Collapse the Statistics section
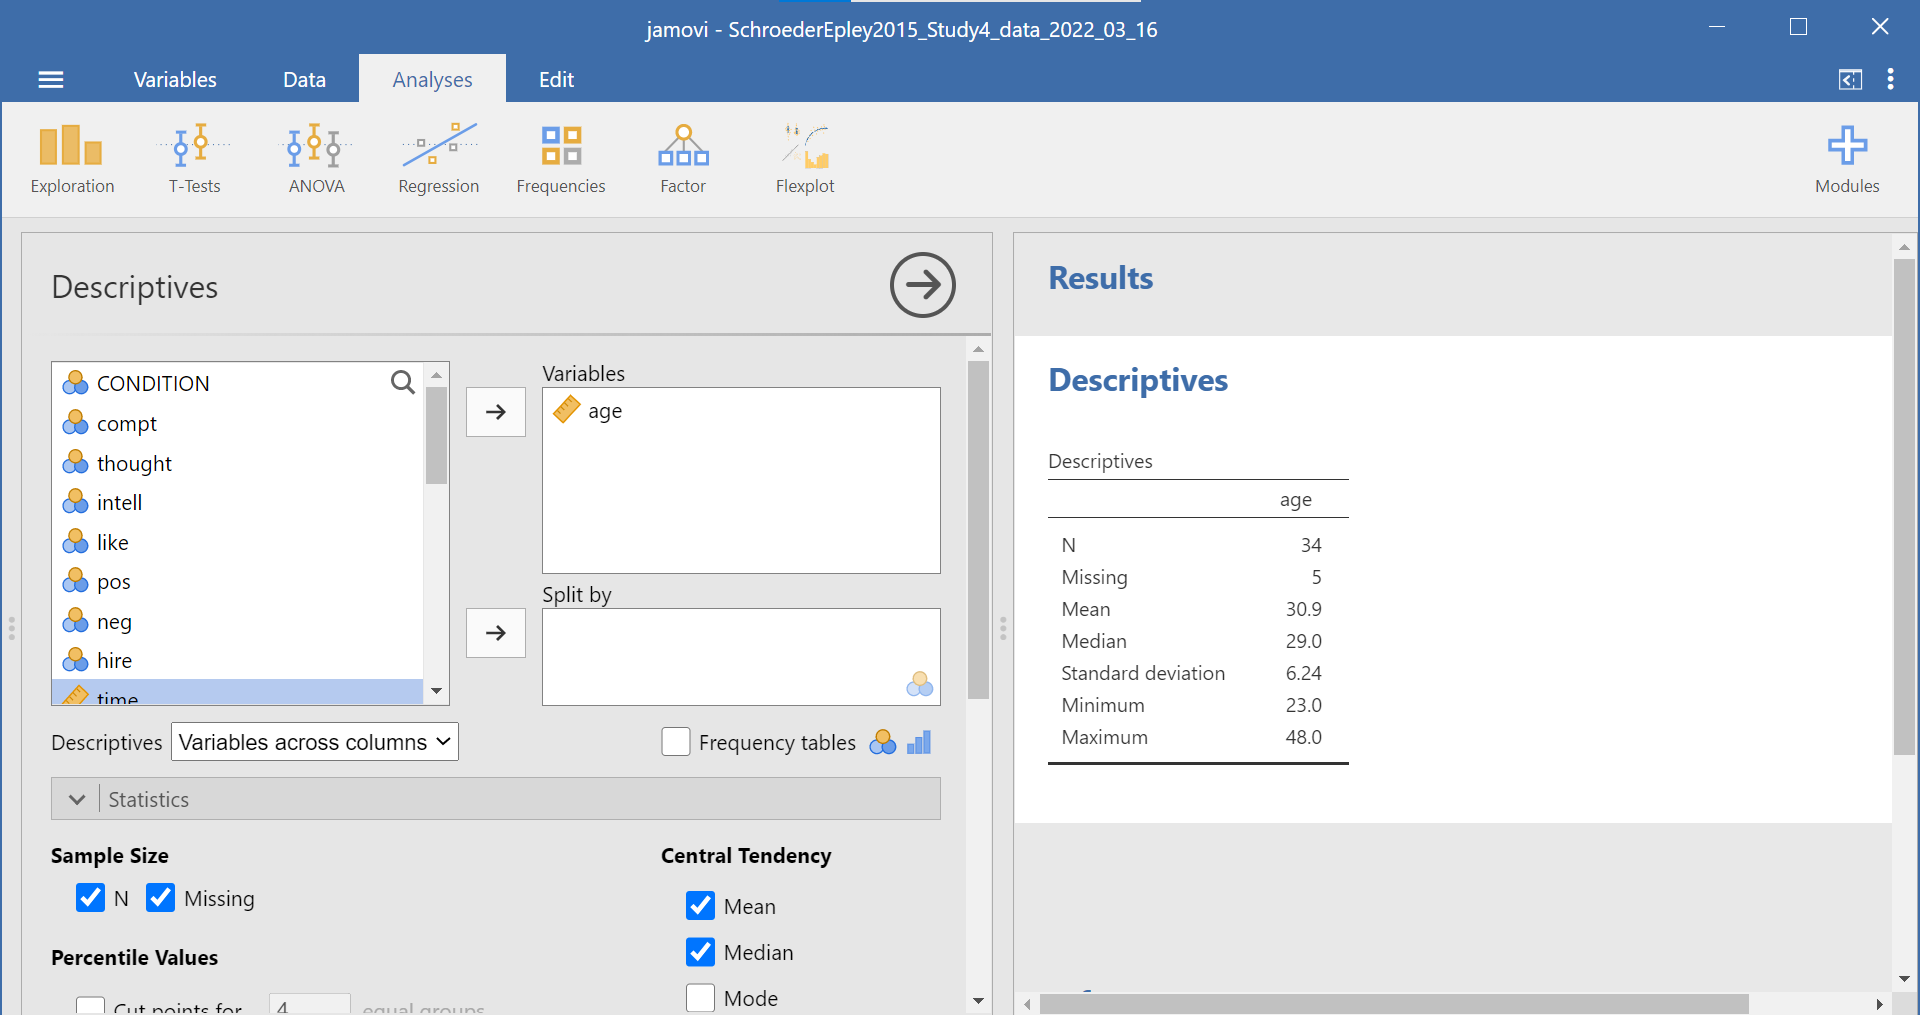This screenshot has height=1015, width=1920. click(x=77, y=800)
